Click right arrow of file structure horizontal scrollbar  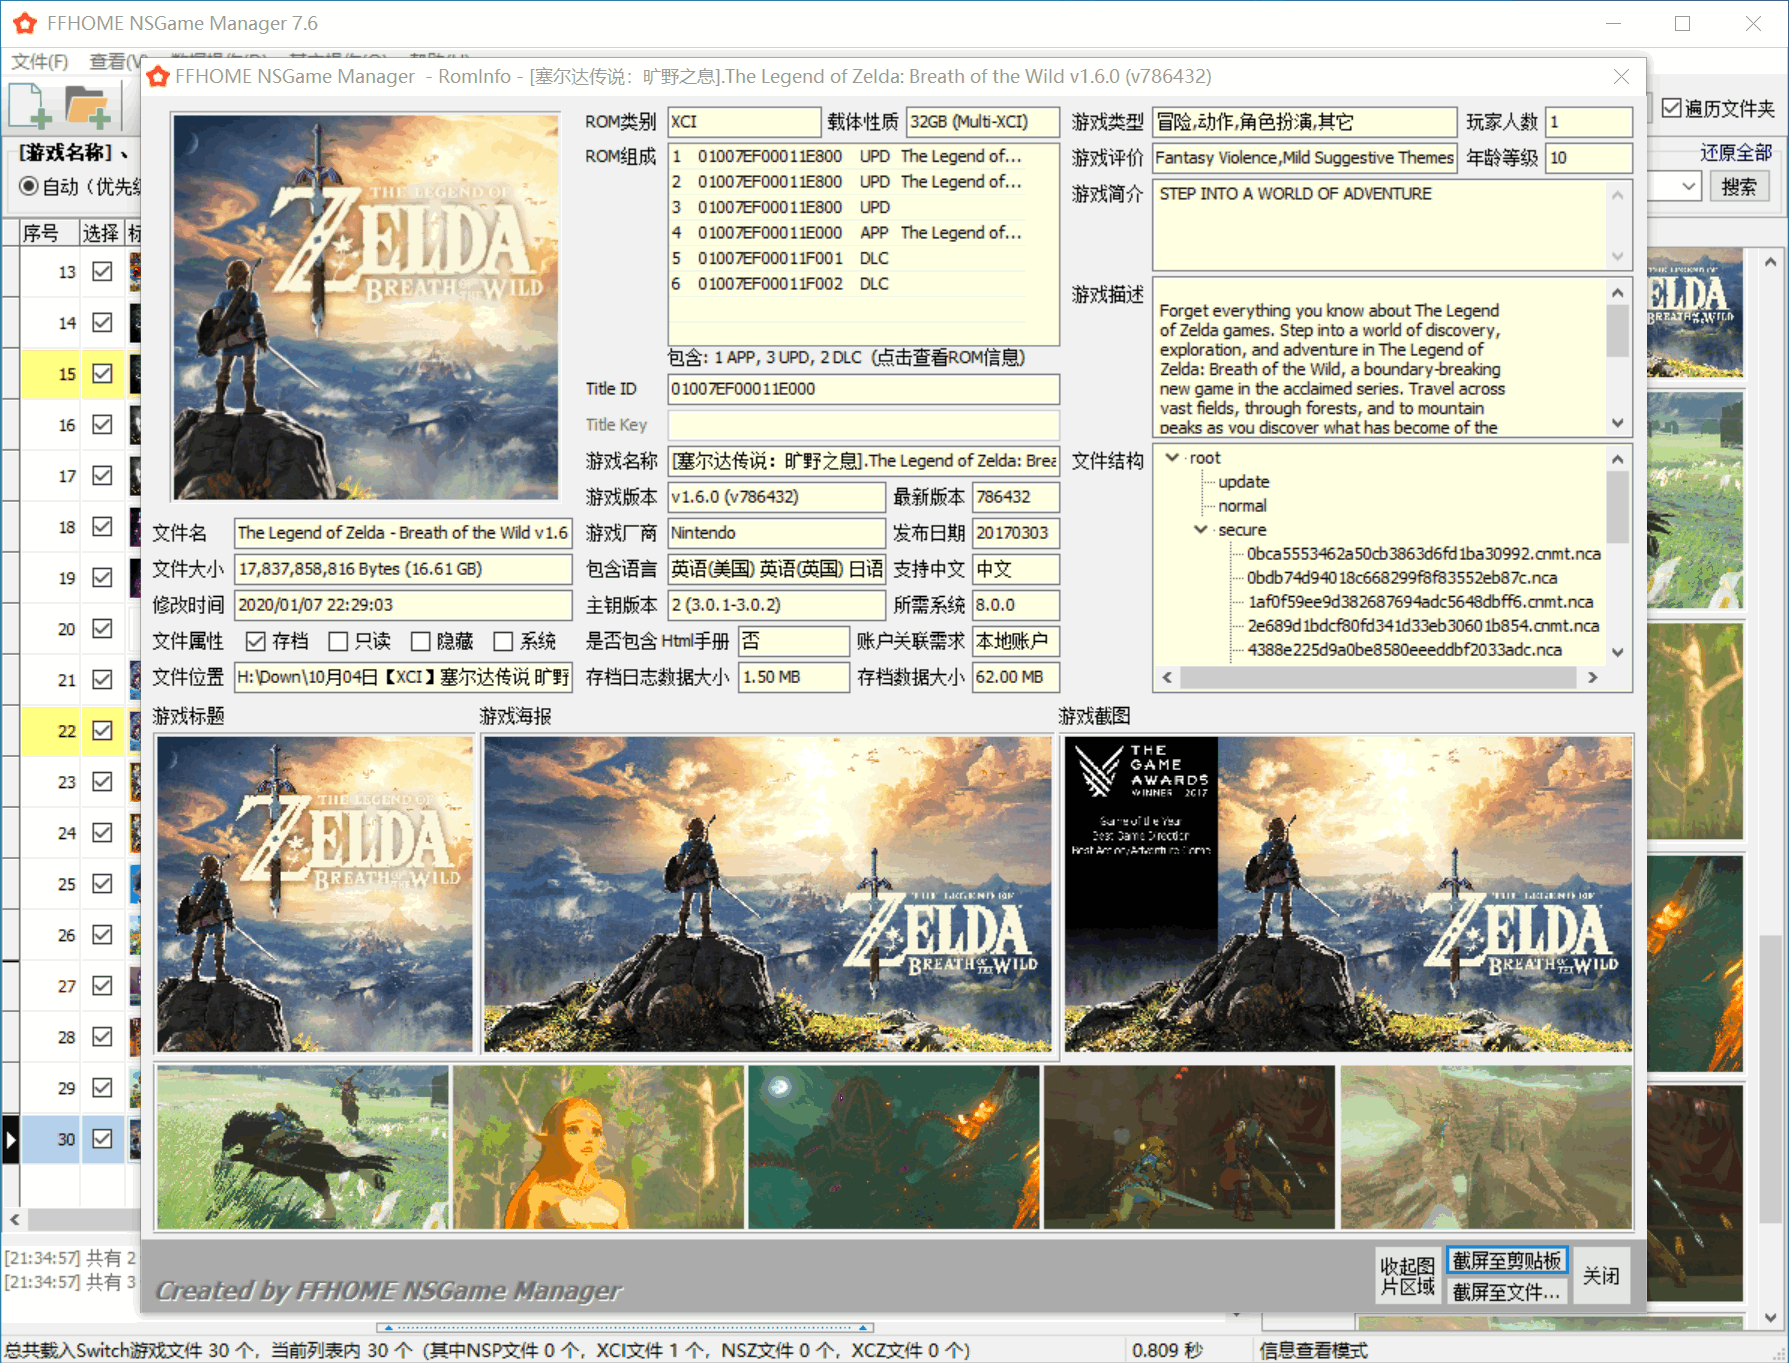pyautogui.click(x=1593, y=677)
